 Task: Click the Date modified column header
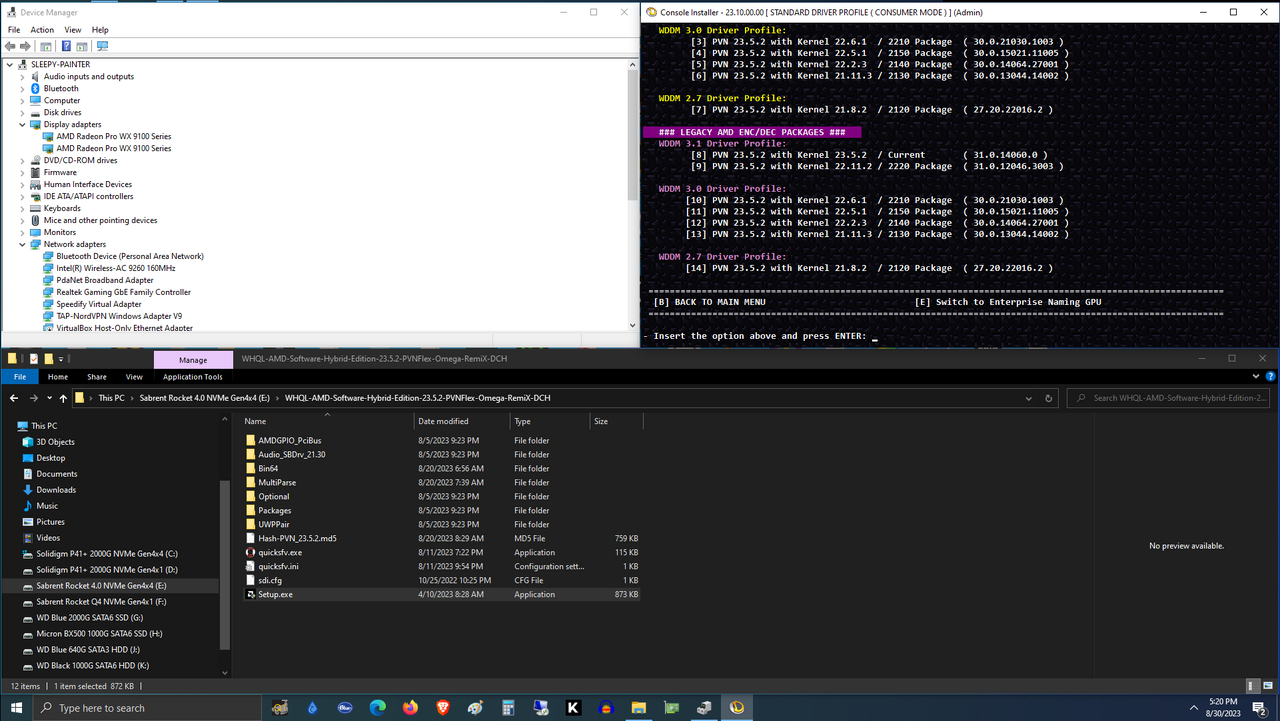coord(443,421)
